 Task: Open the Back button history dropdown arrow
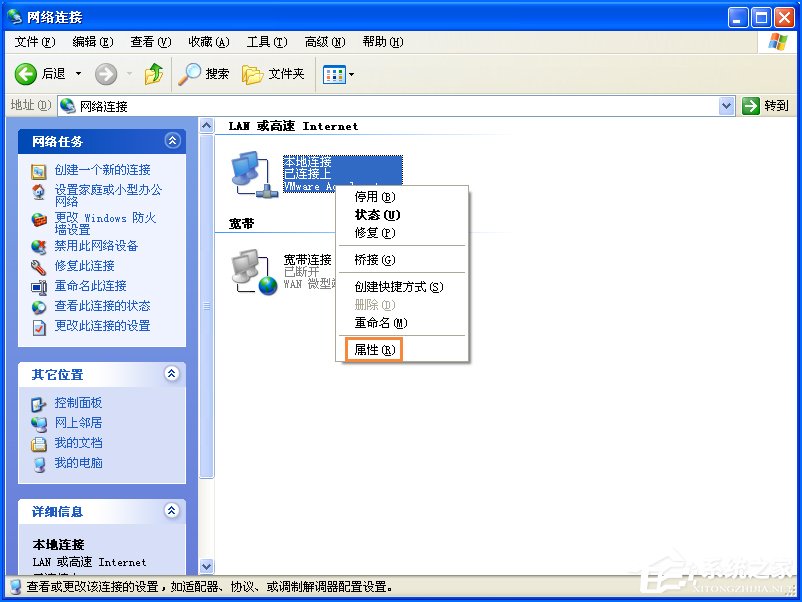click(78, 74)
